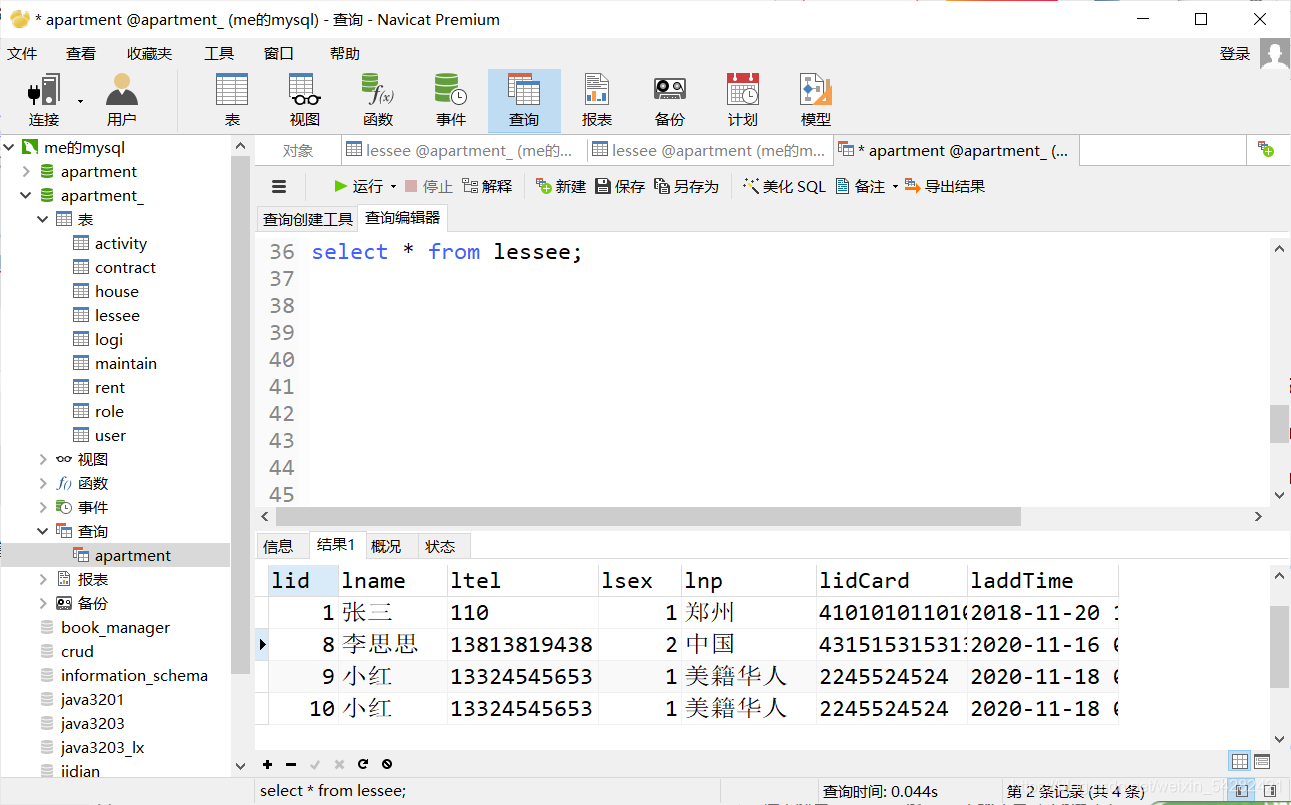
Task: Open the 工具 menu
Action: coord(219,53)
